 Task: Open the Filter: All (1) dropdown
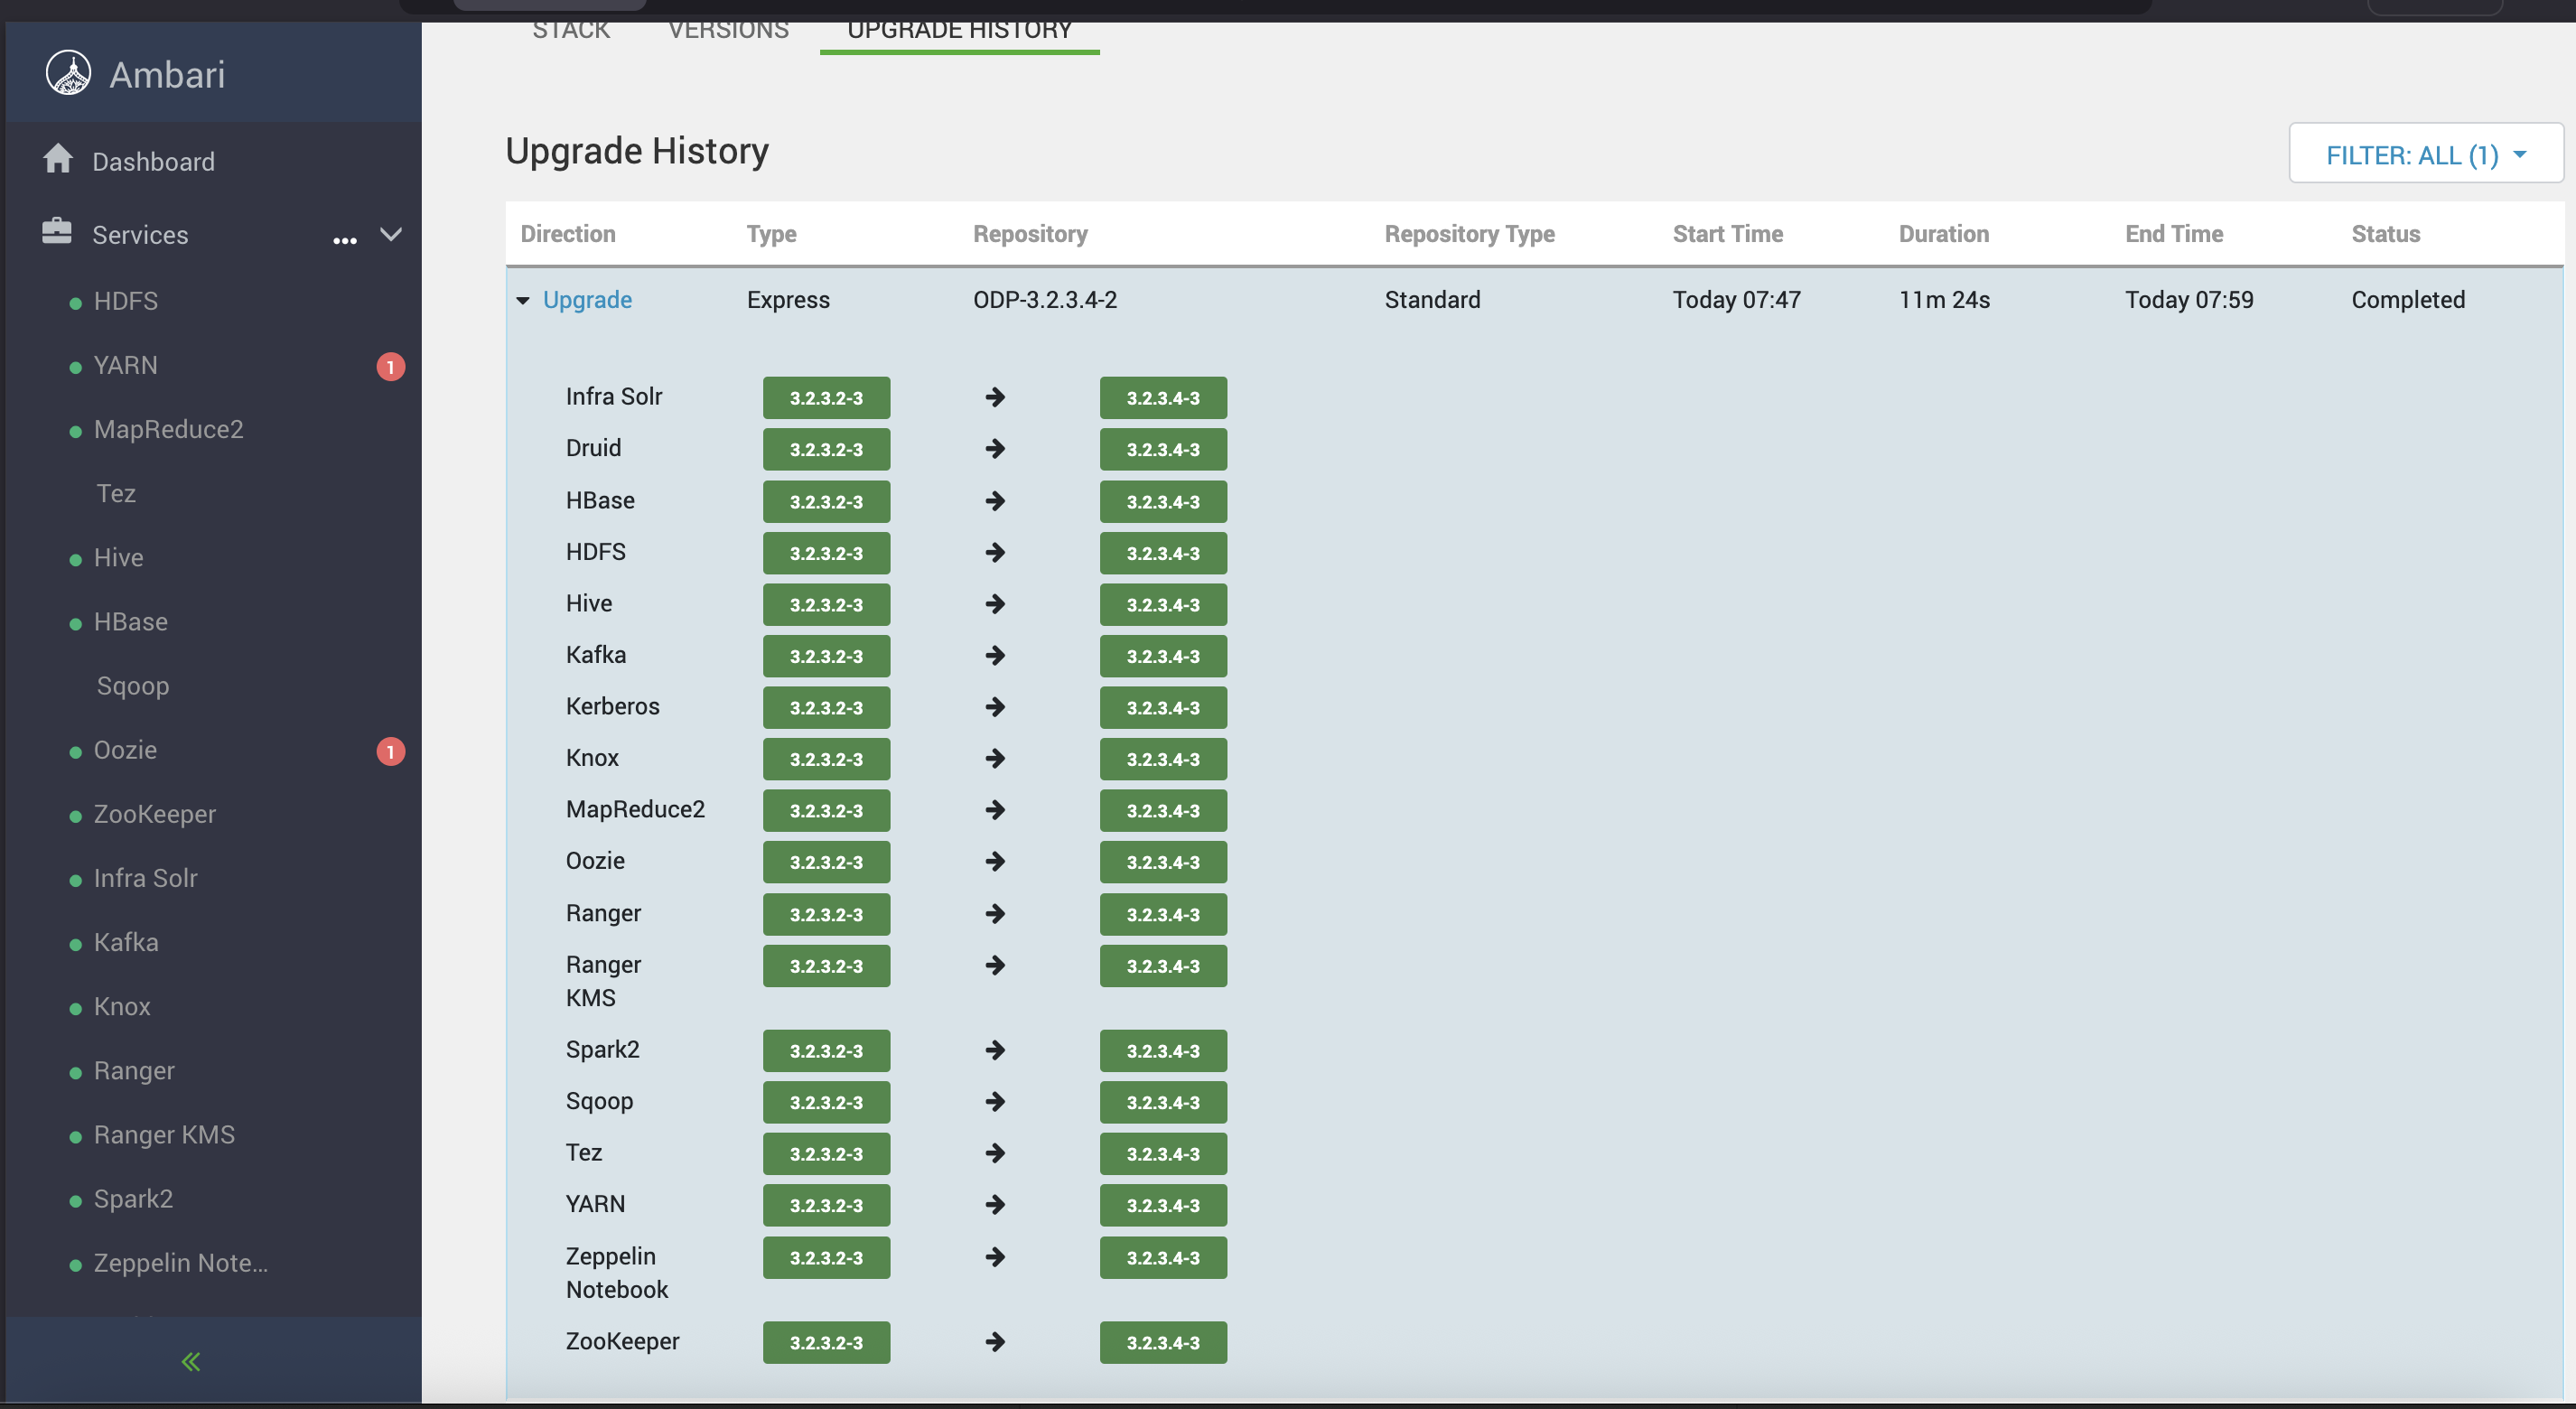coord(2426,154)
